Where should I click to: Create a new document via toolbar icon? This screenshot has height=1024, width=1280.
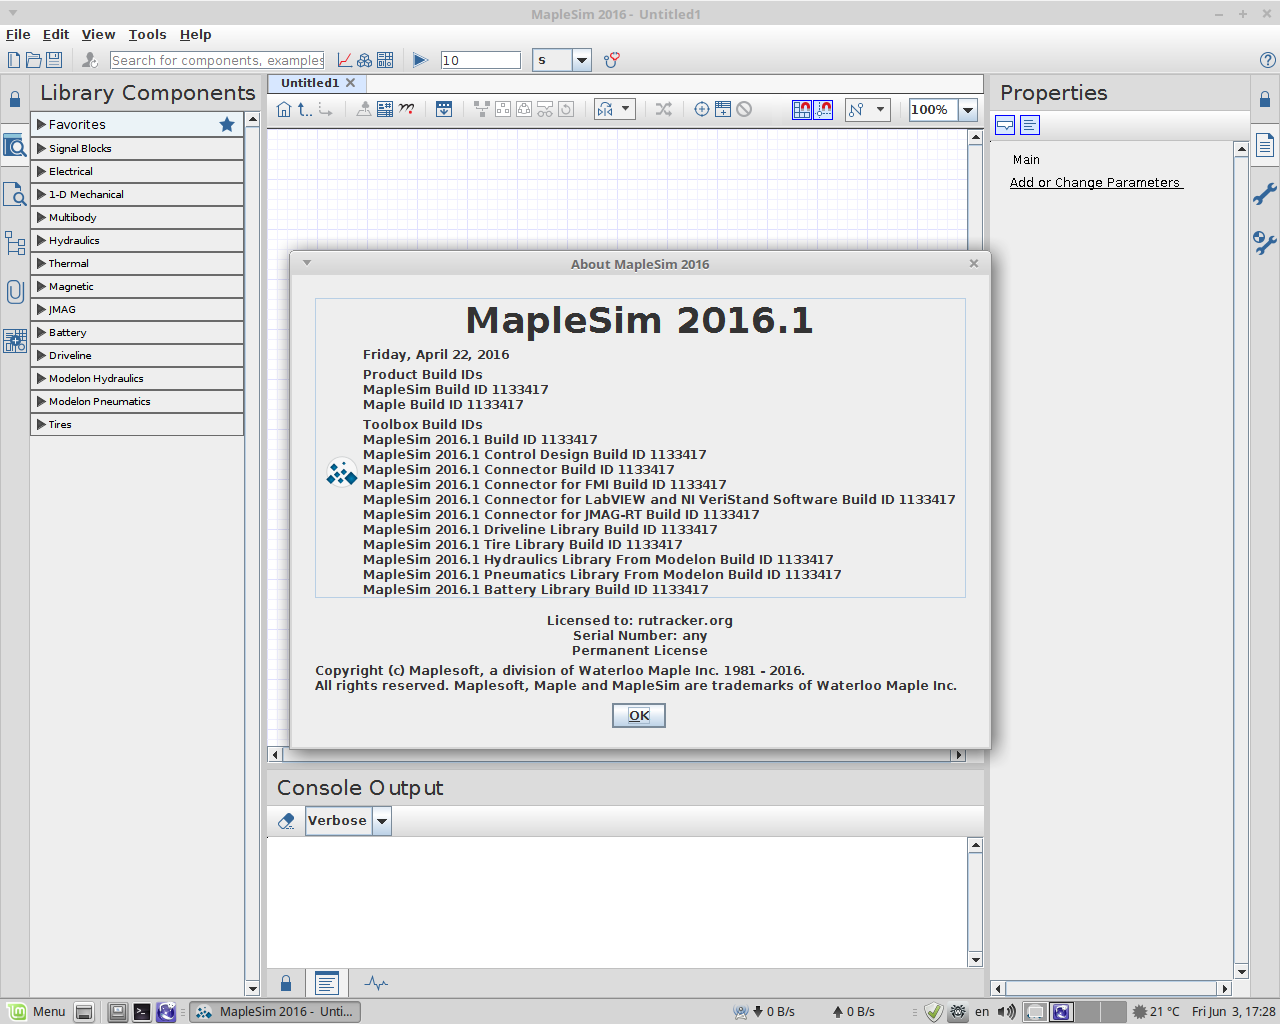pos(14,60)
